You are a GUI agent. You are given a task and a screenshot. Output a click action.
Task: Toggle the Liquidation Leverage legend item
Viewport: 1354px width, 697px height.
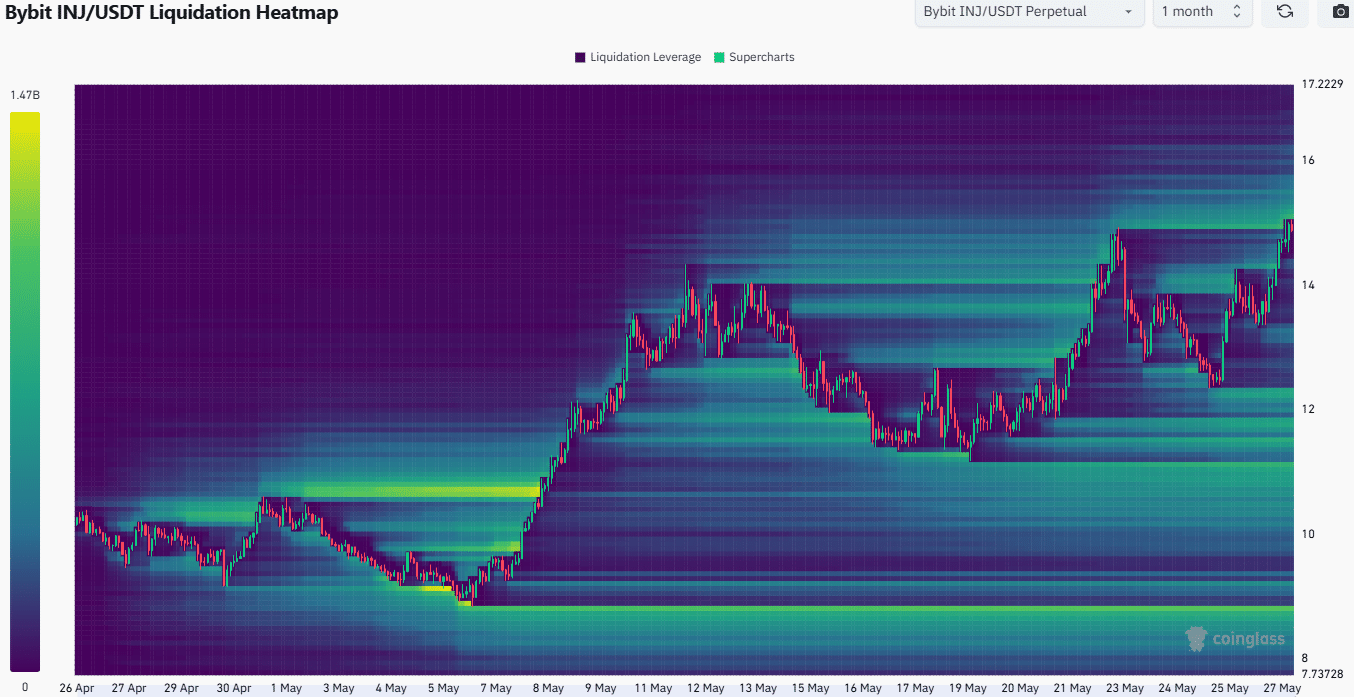tap(638, 57)
